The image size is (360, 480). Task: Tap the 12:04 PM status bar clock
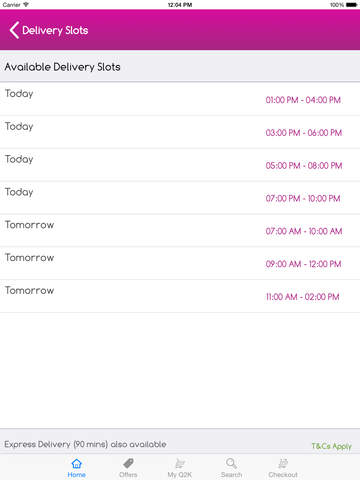click(x=180, y=5)
